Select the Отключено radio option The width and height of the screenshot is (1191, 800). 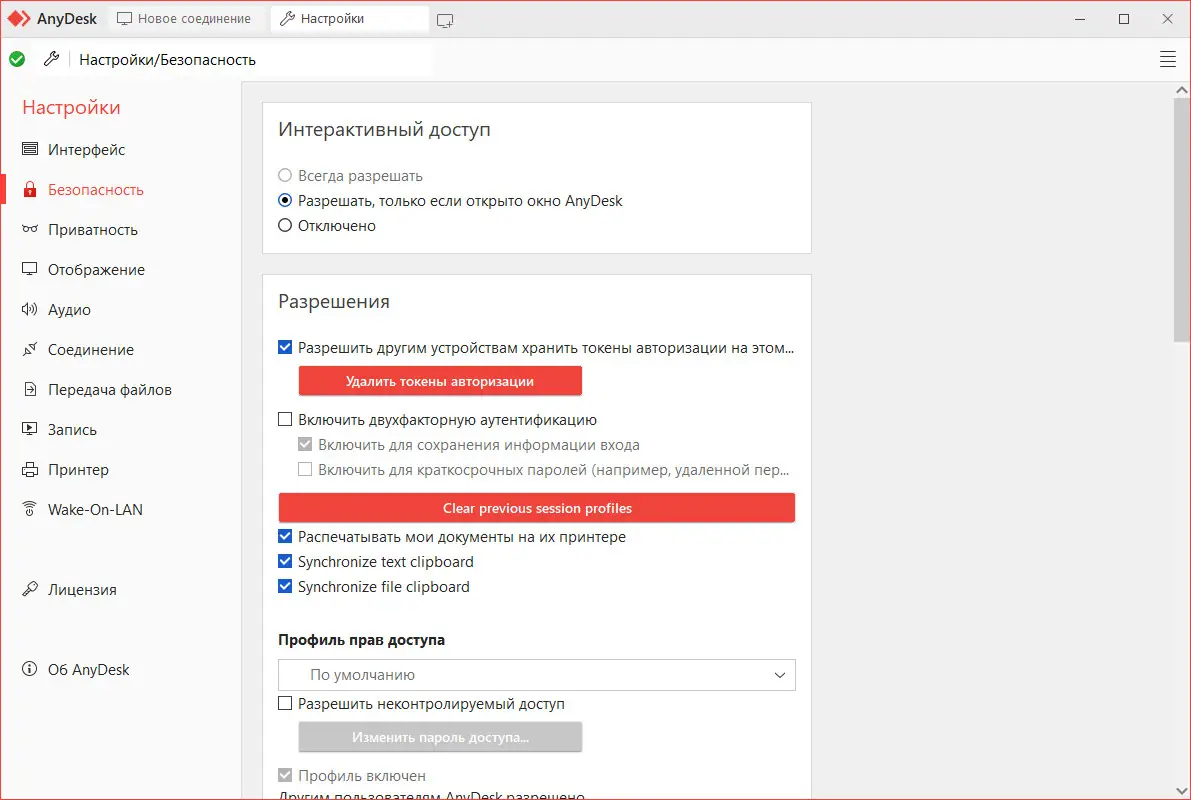285,226
